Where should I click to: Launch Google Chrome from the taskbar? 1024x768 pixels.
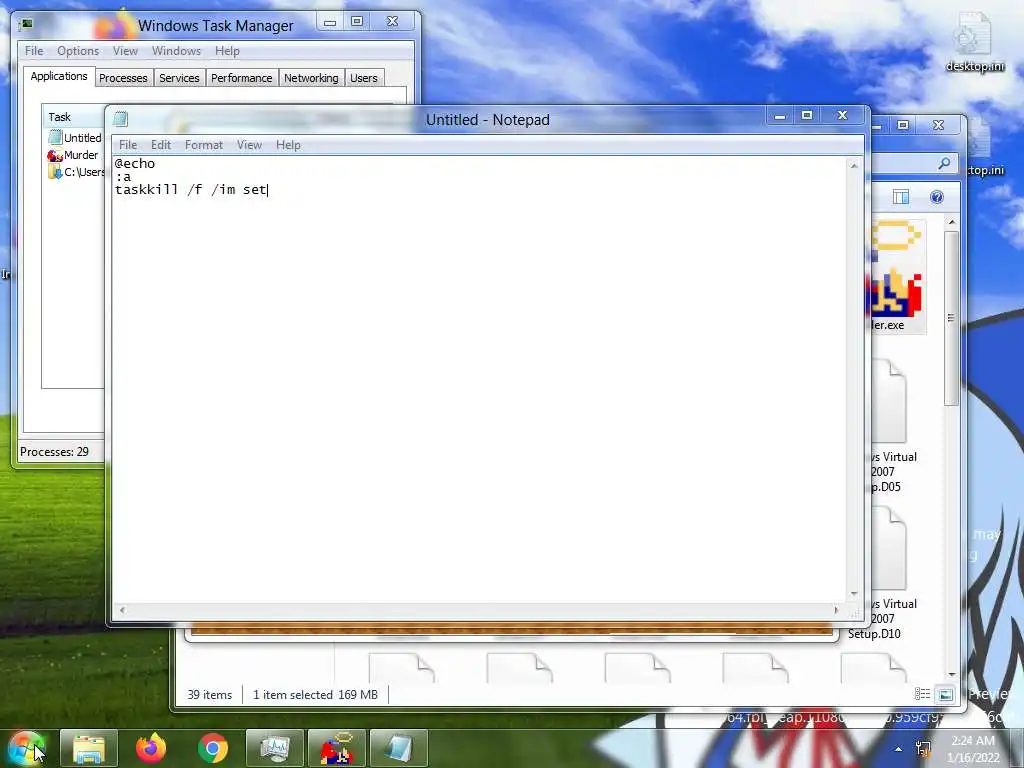click(213, 748)
